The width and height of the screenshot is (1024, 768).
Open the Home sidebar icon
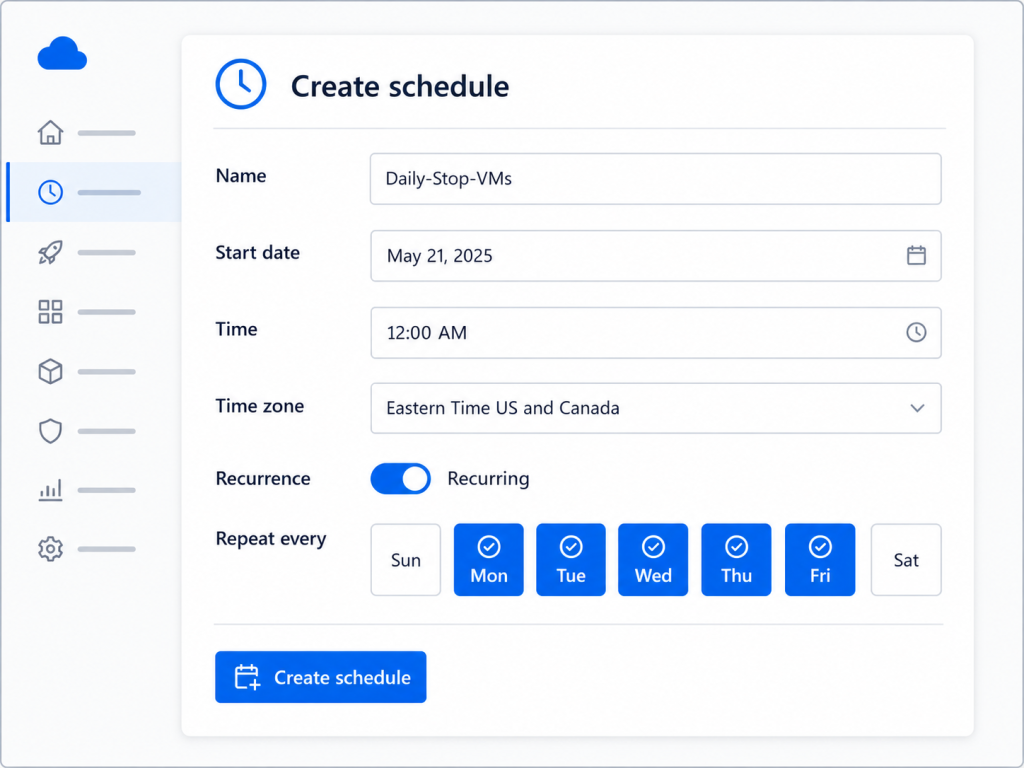50,133
